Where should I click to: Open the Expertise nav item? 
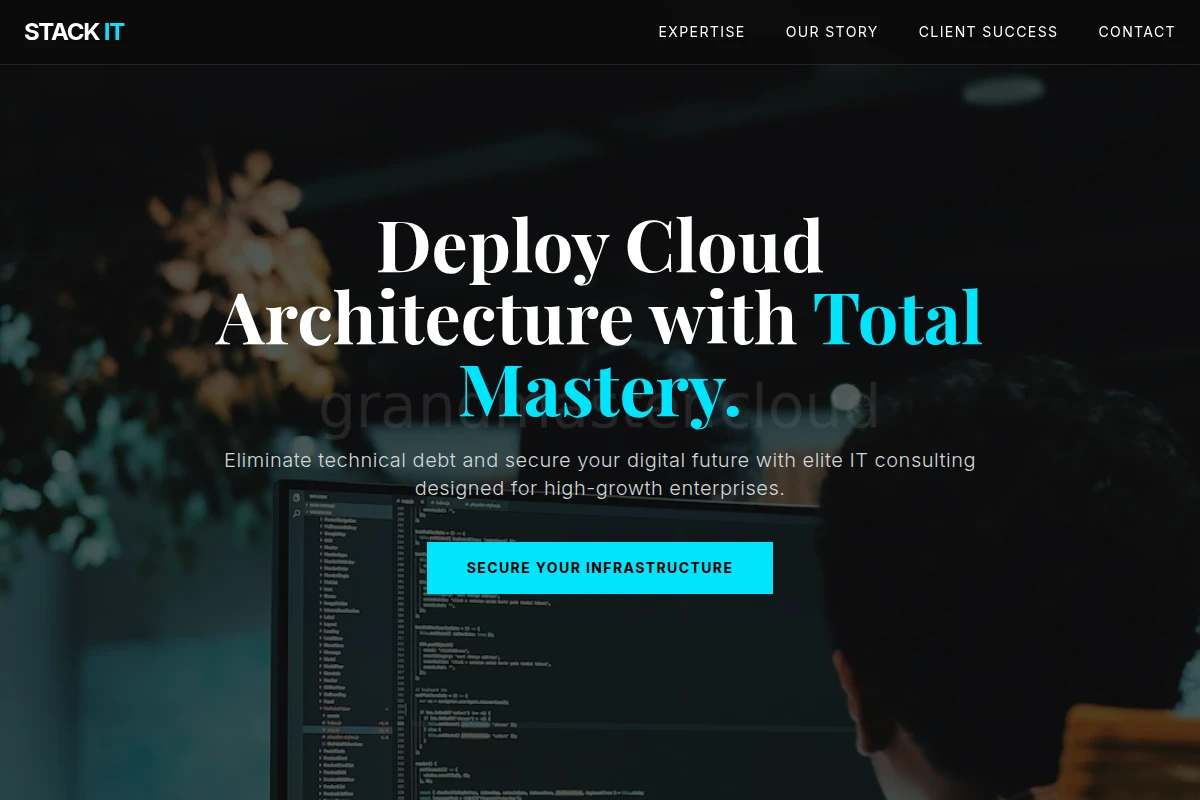pos(701,32)
